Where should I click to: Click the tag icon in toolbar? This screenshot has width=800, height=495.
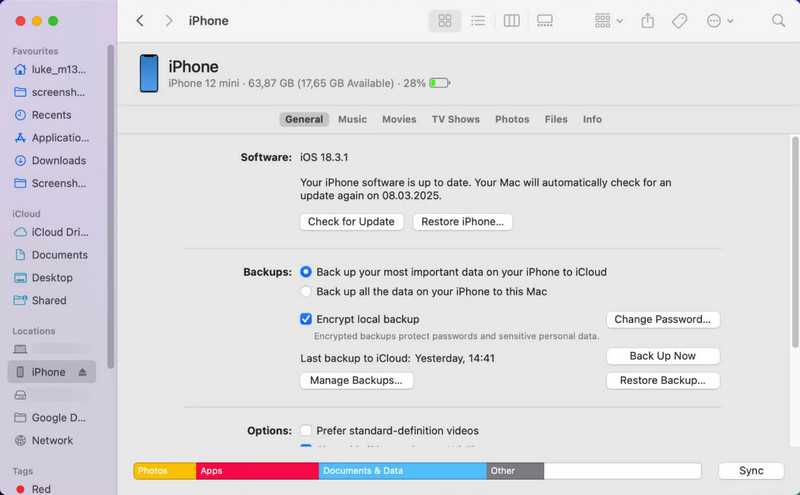pos(680,21)
